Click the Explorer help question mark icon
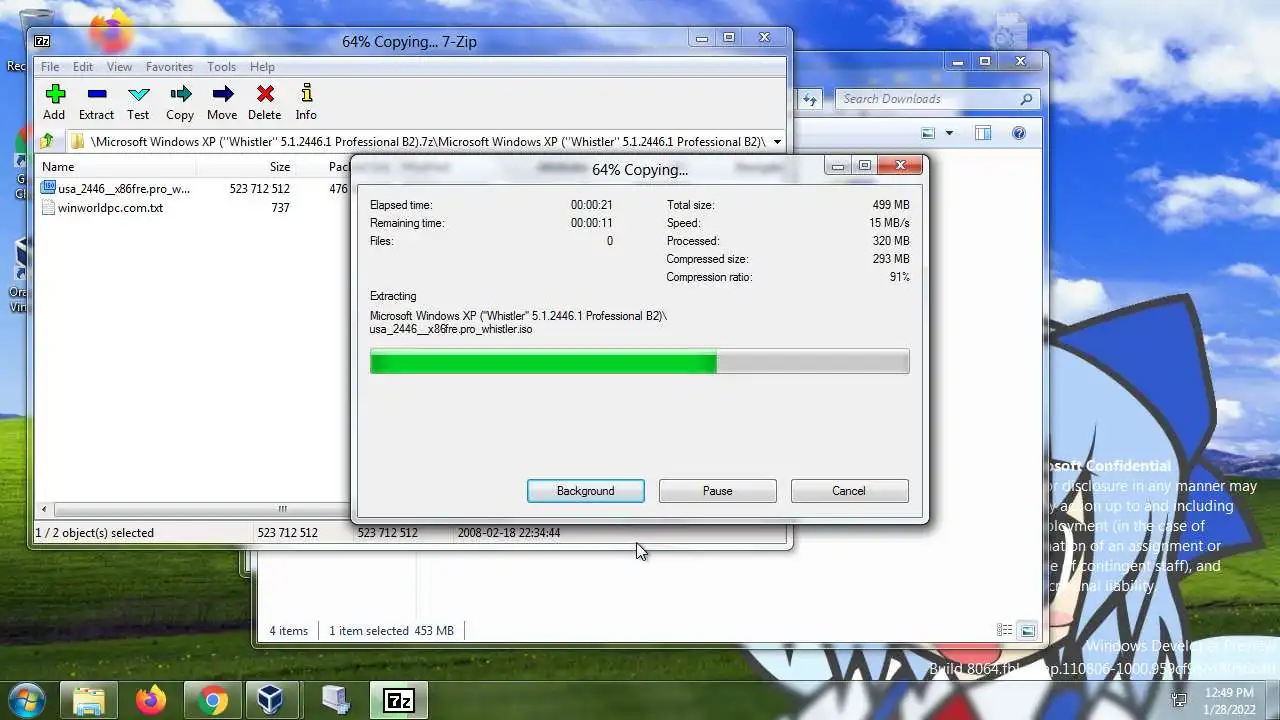 (1019, 133)
